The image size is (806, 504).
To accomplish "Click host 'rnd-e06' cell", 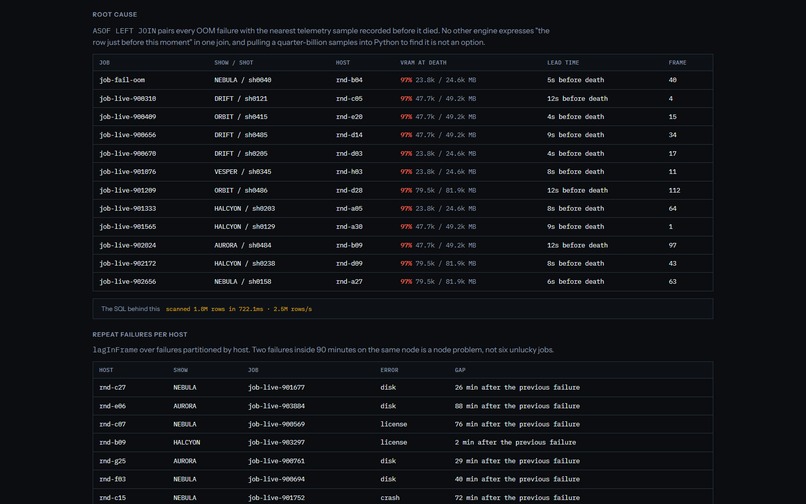I will (113, 406).
